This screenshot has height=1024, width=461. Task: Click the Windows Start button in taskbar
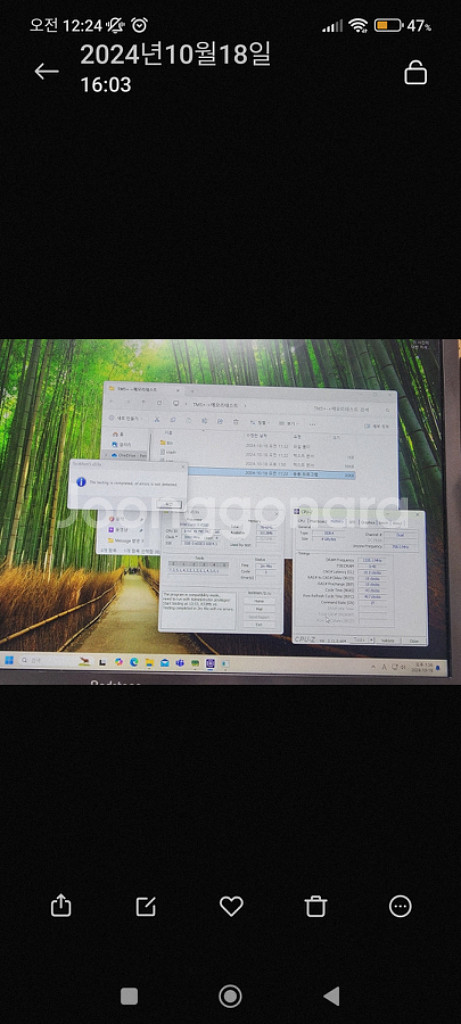[x=9, y=661]
